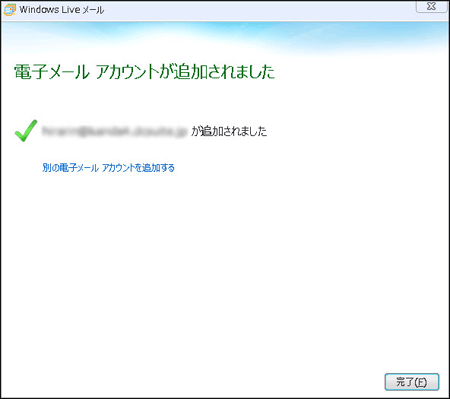The width and height of the screenshot is (450, 399).
Task: Click the blurred email address text
Action: [114, 131]
